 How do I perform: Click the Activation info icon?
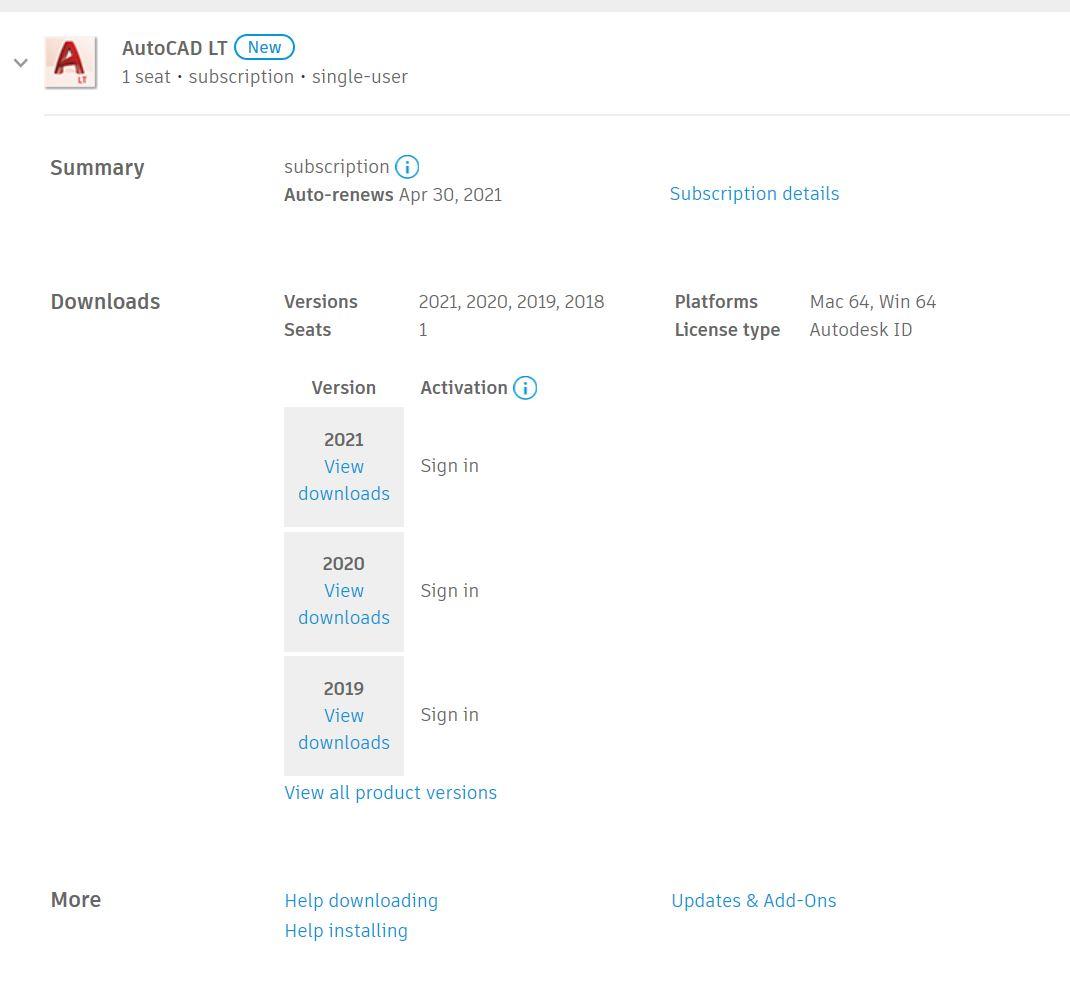[x=525, y=388]
